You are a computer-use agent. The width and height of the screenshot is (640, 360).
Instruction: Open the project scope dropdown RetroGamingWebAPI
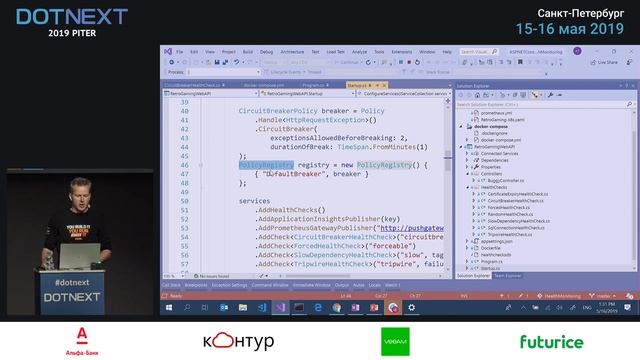211,93
